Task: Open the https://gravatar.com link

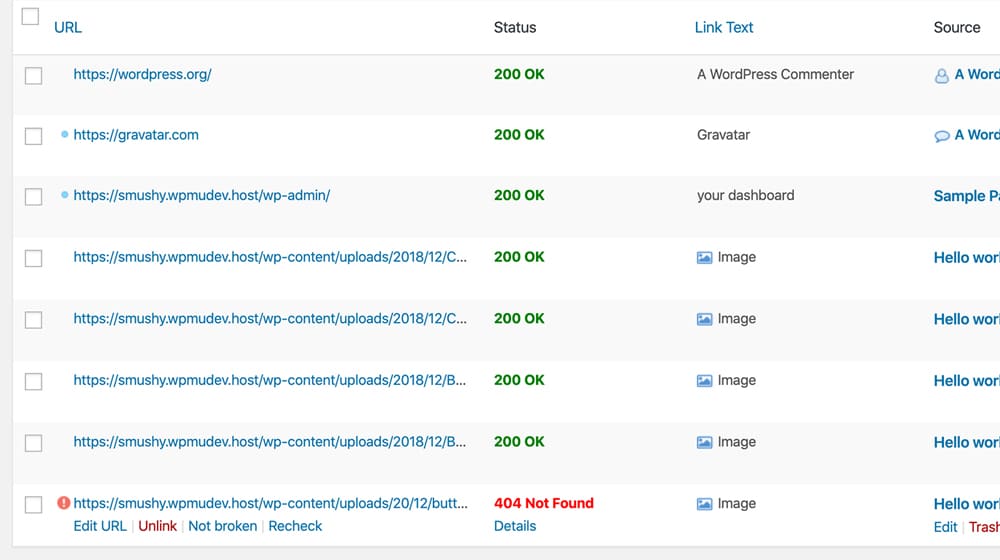Action: (x=136, y=134)
